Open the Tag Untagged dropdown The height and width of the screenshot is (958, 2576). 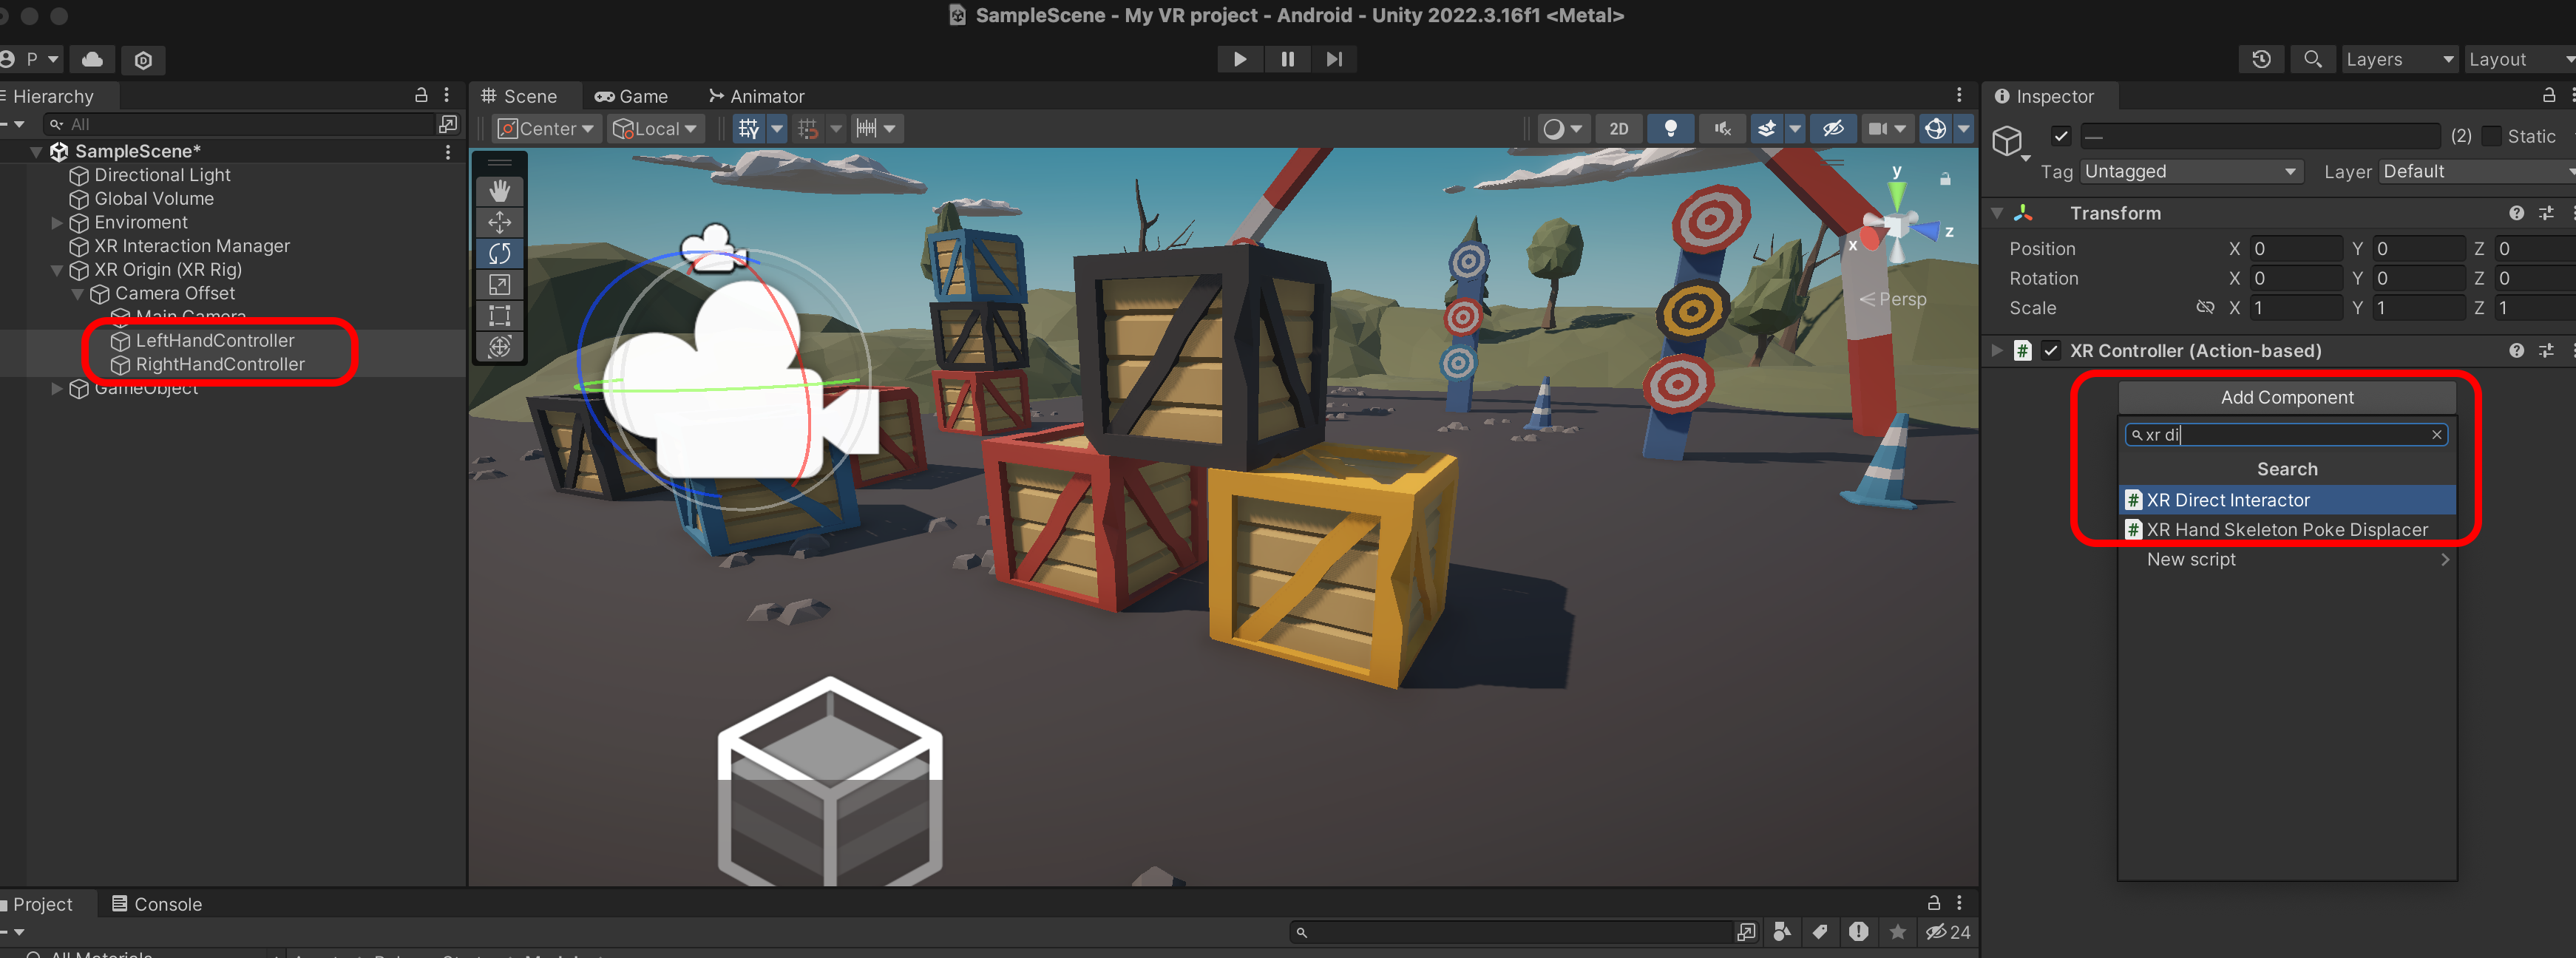click(2190, 172)
